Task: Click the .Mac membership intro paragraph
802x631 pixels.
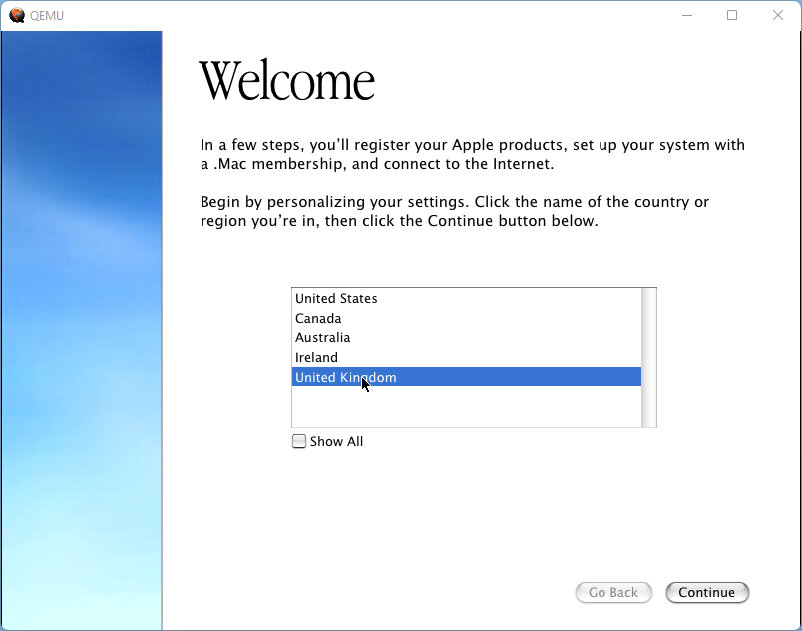Action: (x=472, y=154)
